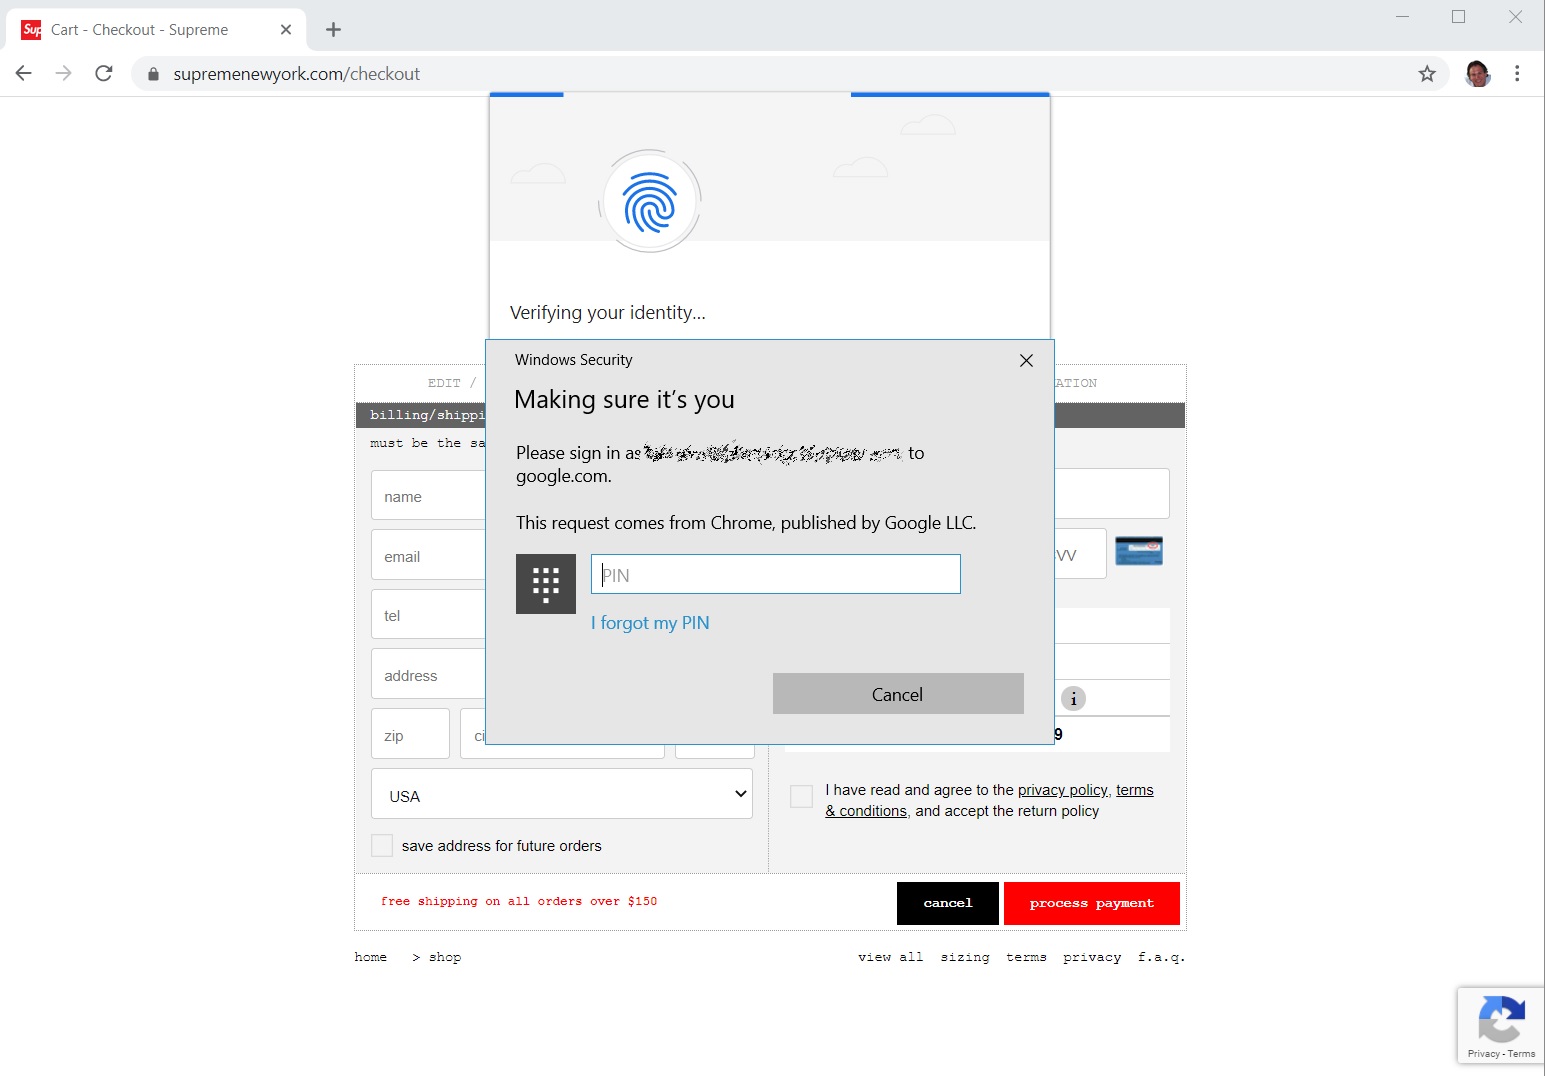This screenshot has height=1076, width=1545.
Task: Click the email field on checkout form
Action: pyautogui.click(x=428, y=556)
